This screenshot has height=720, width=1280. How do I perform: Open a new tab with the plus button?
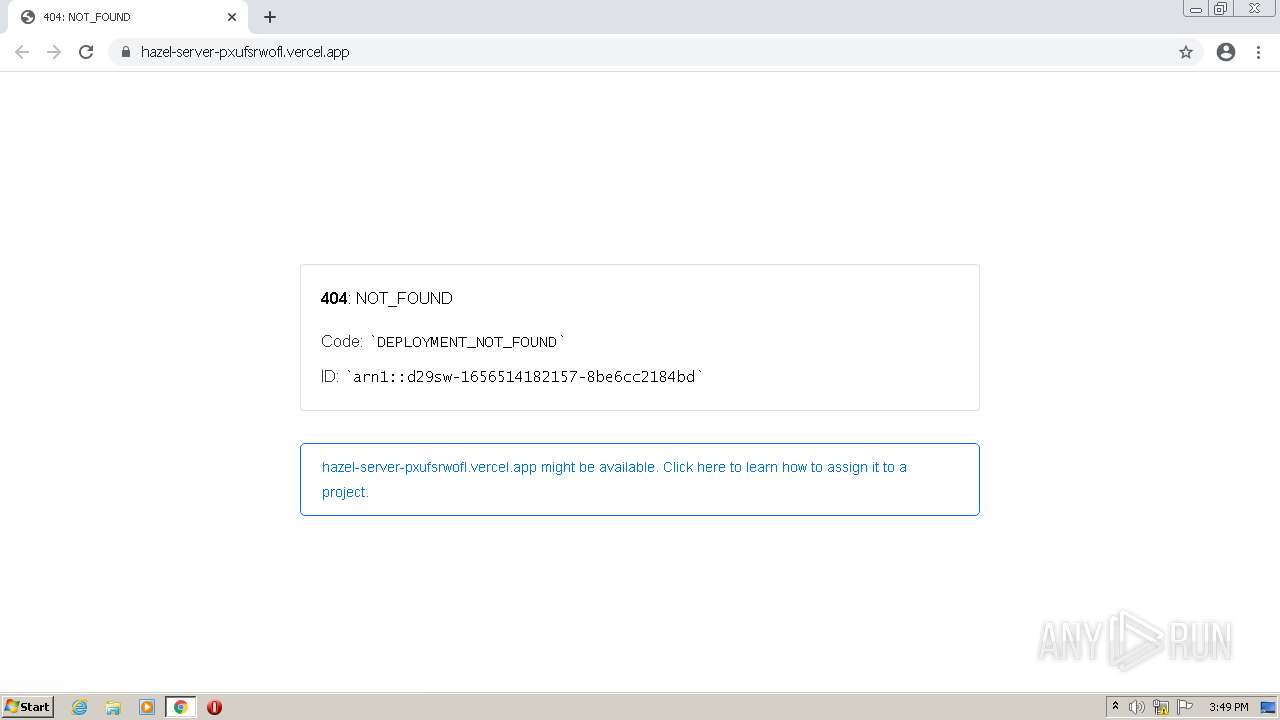tap(270, 17)
